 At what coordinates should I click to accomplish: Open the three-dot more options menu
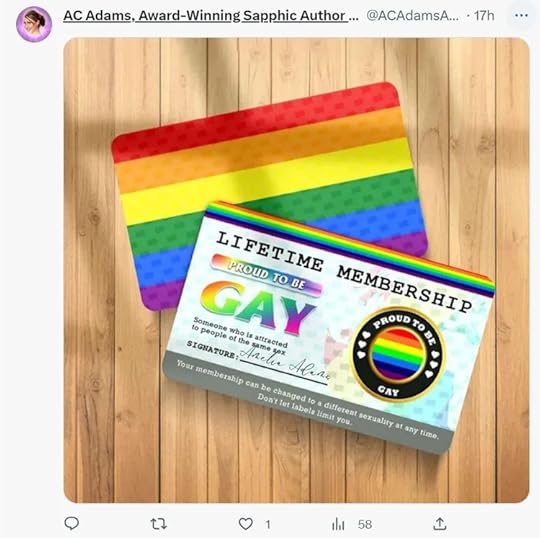[521, 15]
